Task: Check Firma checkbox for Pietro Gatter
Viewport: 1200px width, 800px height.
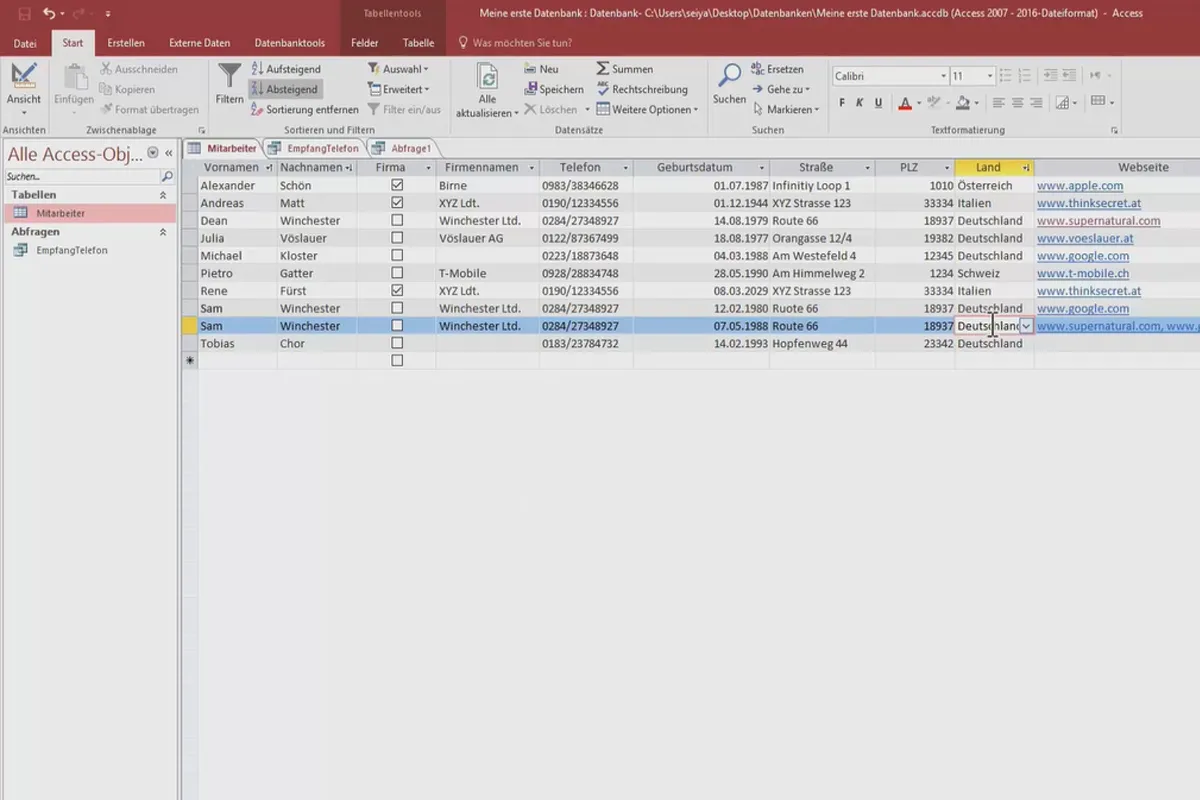Action: point(397,273)
